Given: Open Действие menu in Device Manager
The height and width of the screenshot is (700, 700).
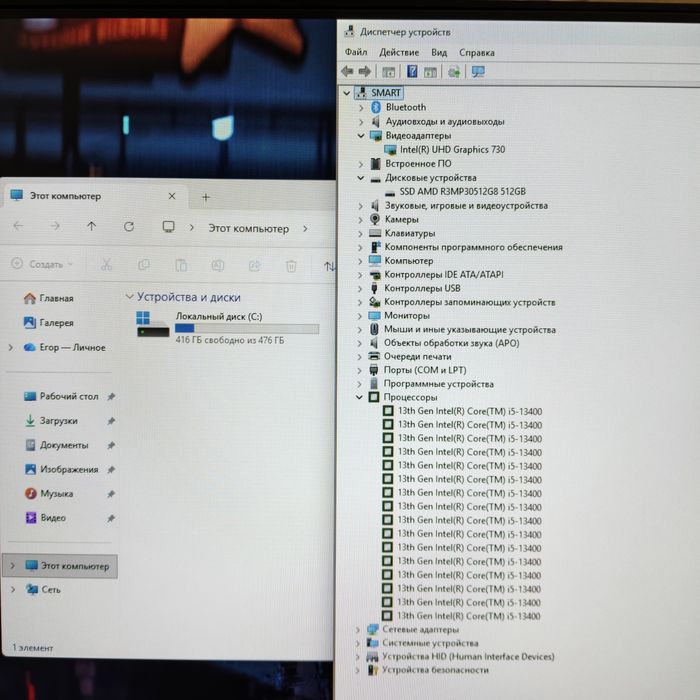Looking at the screenshot, I should pos(399,52).
